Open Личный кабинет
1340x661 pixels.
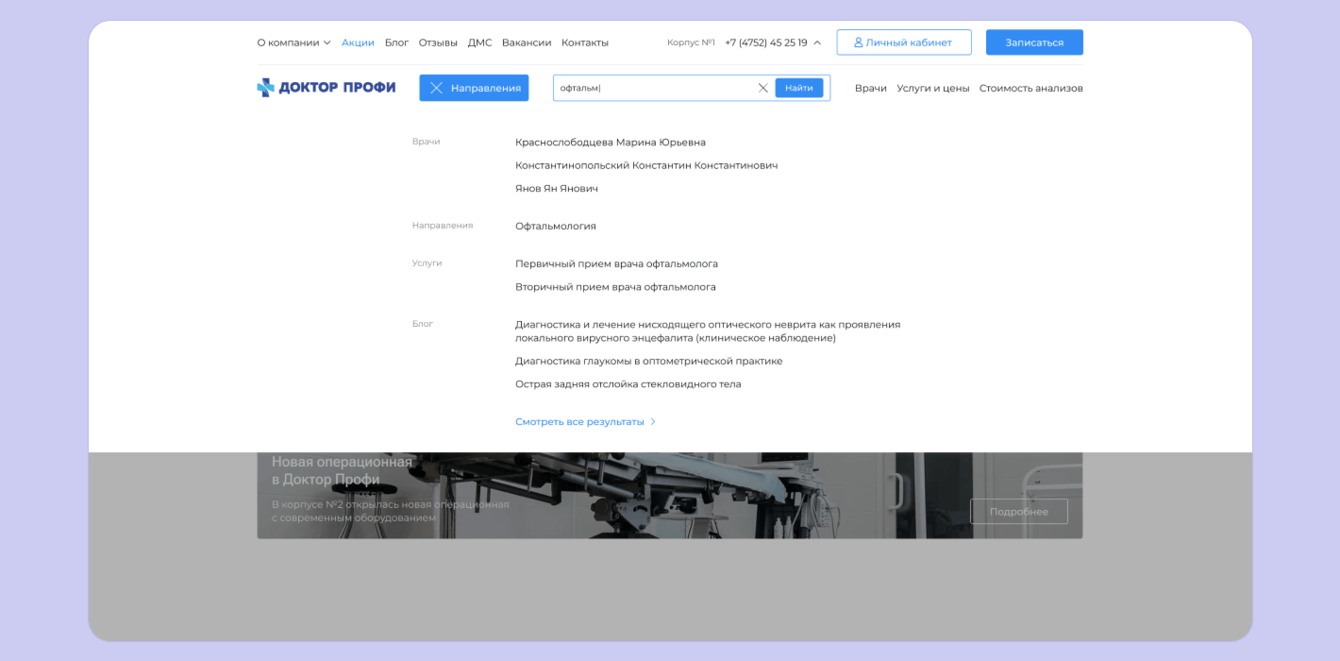pos(904,43)
